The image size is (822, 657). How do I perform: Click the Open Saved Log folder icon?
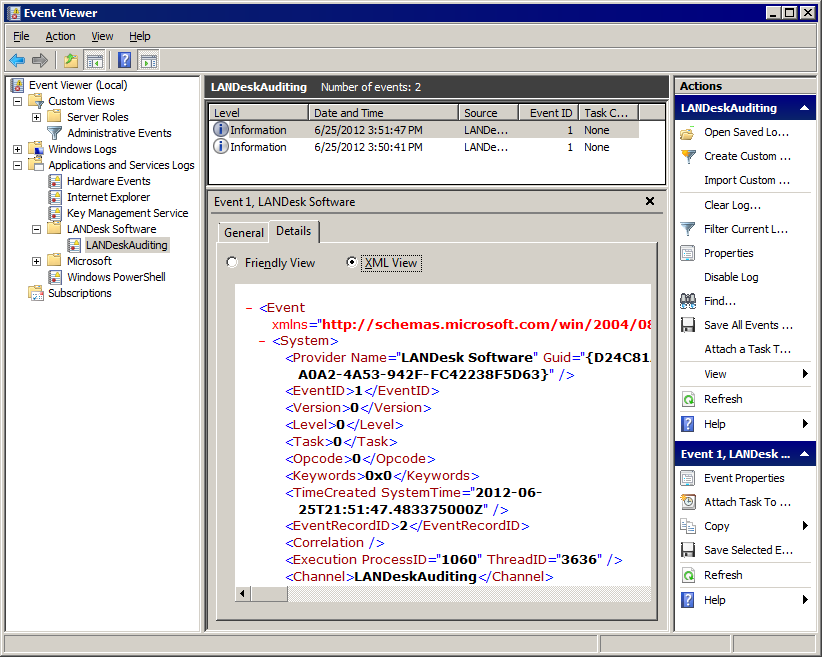click(688, 133)
